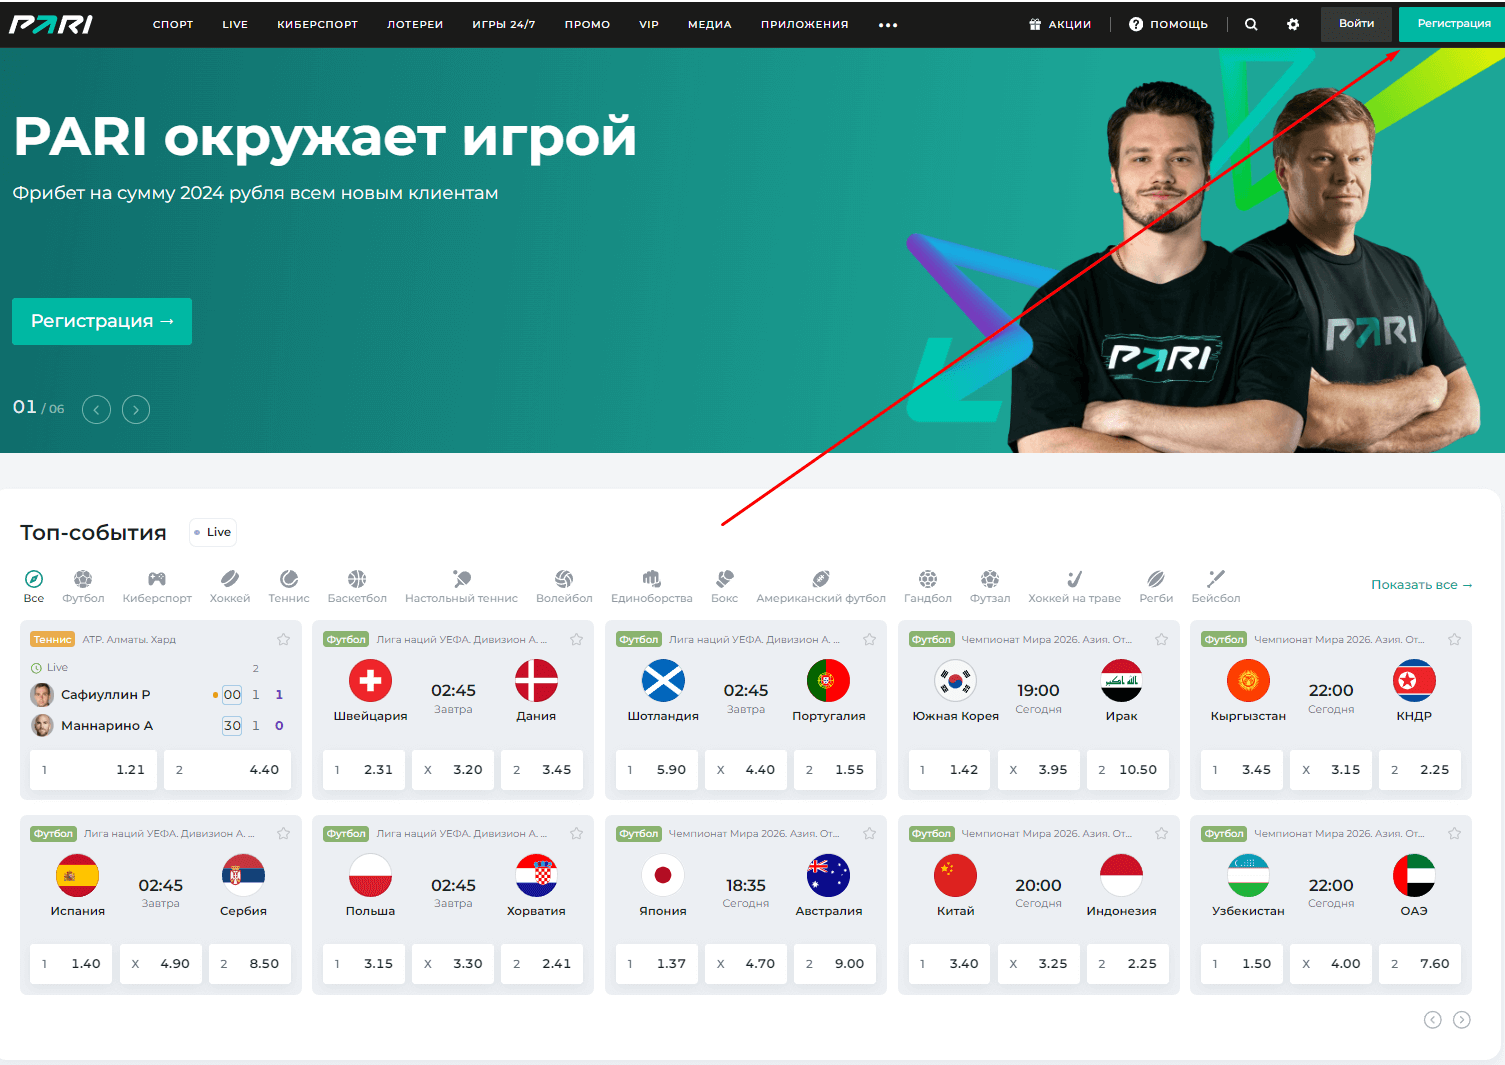Open the СПОРТ menu

click(173, 24)
